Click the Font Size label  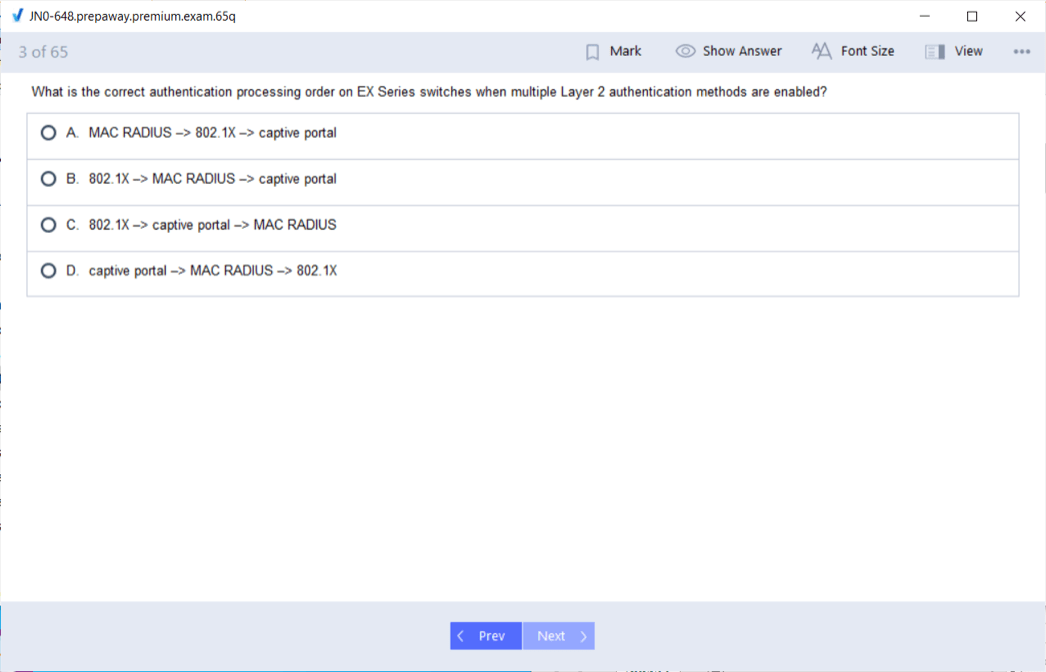point(867,51)
